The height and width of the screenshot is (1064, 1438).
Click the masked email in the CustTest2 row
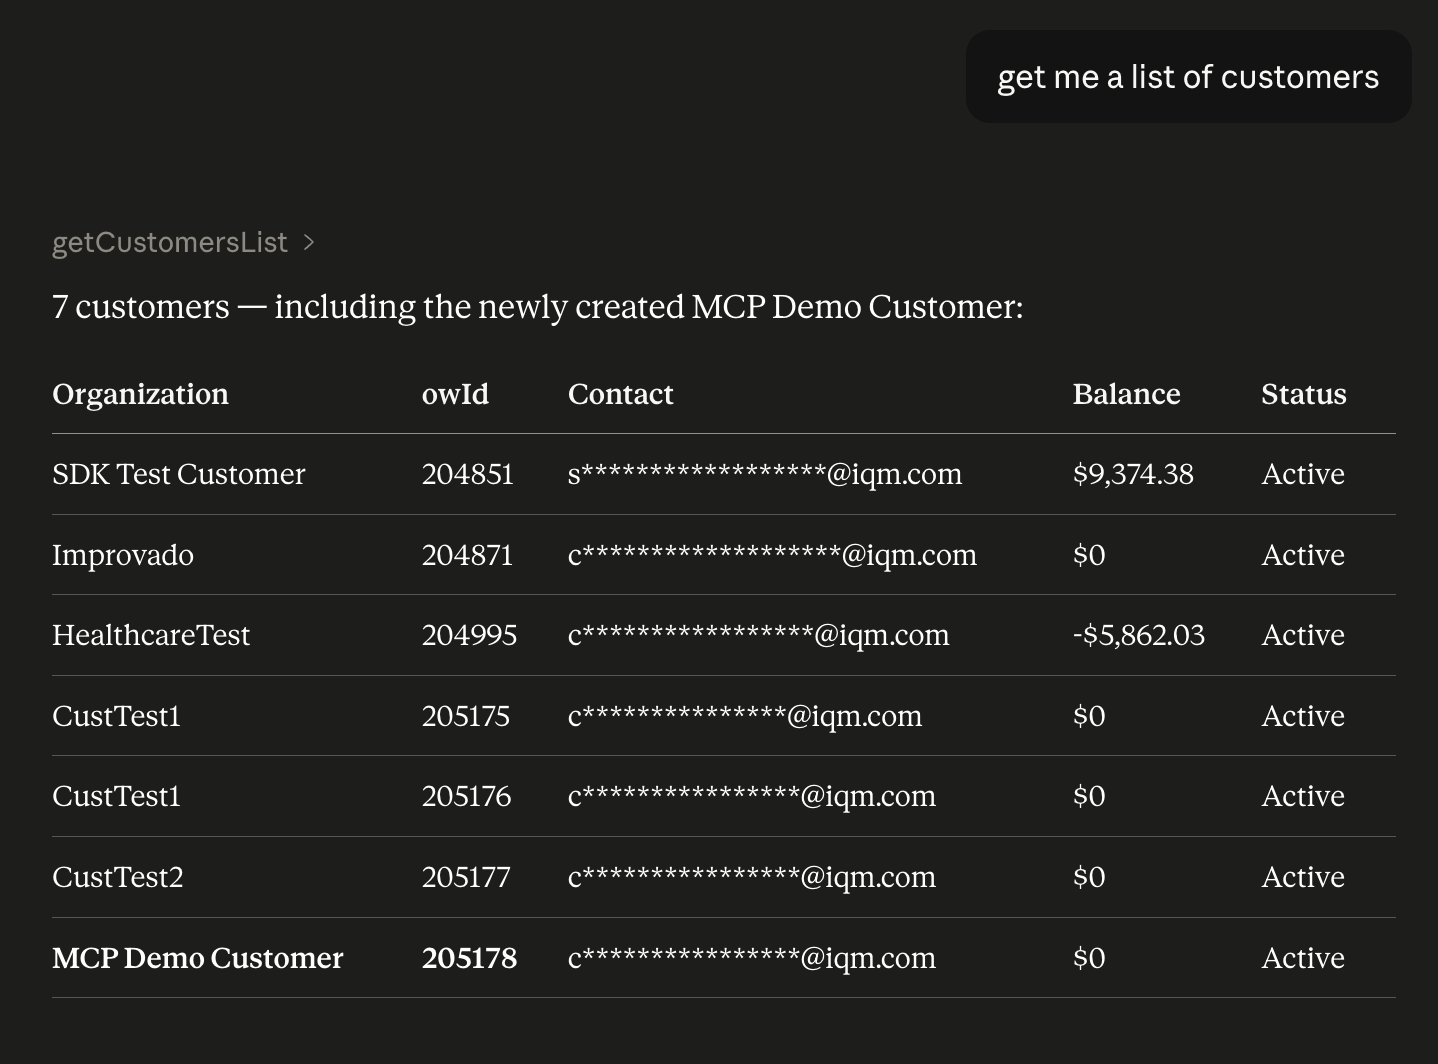click(752, 877)
